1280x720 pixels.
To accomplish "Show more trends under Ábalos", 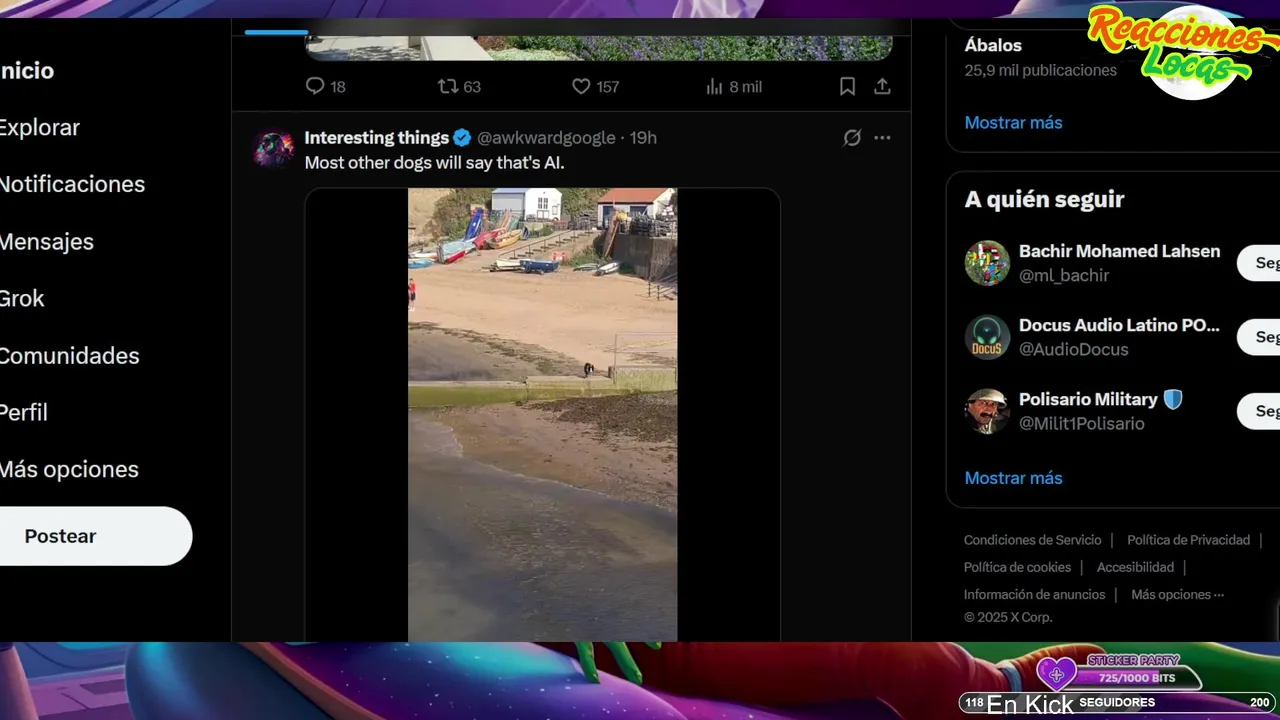I will coord(1013,123).
